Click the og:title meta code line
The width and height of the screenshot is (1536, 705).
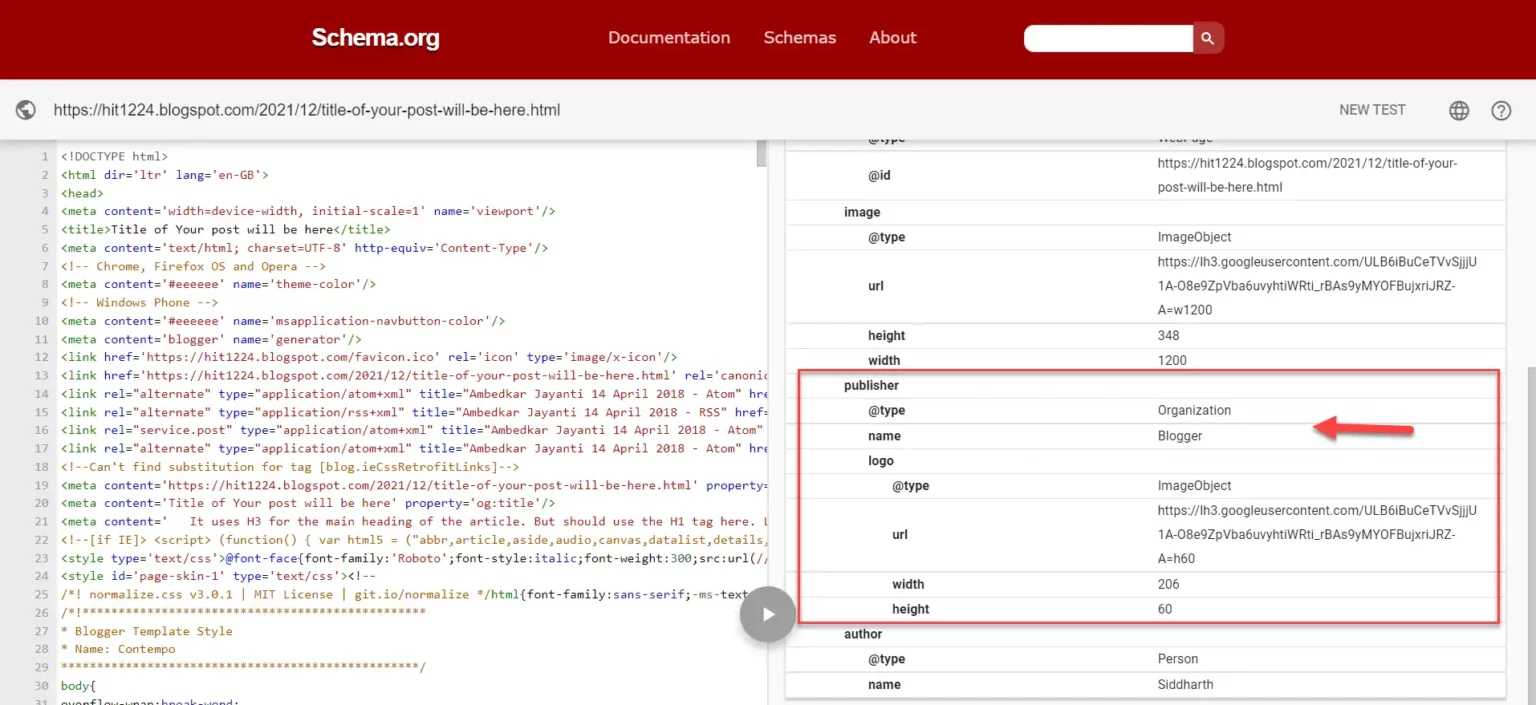308,503
